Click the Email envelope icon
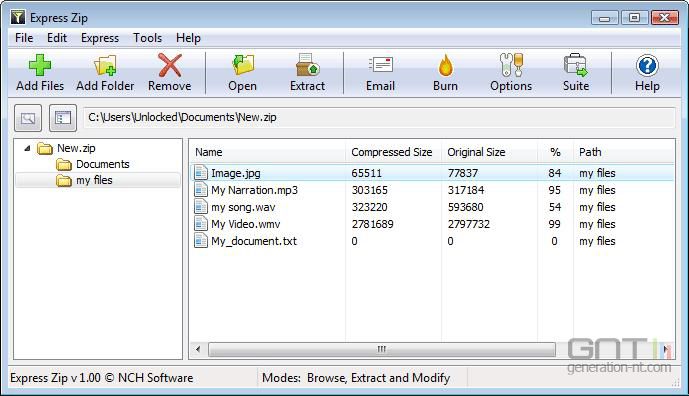The width and height of the screenshot is (689, 396). point(381,65)
